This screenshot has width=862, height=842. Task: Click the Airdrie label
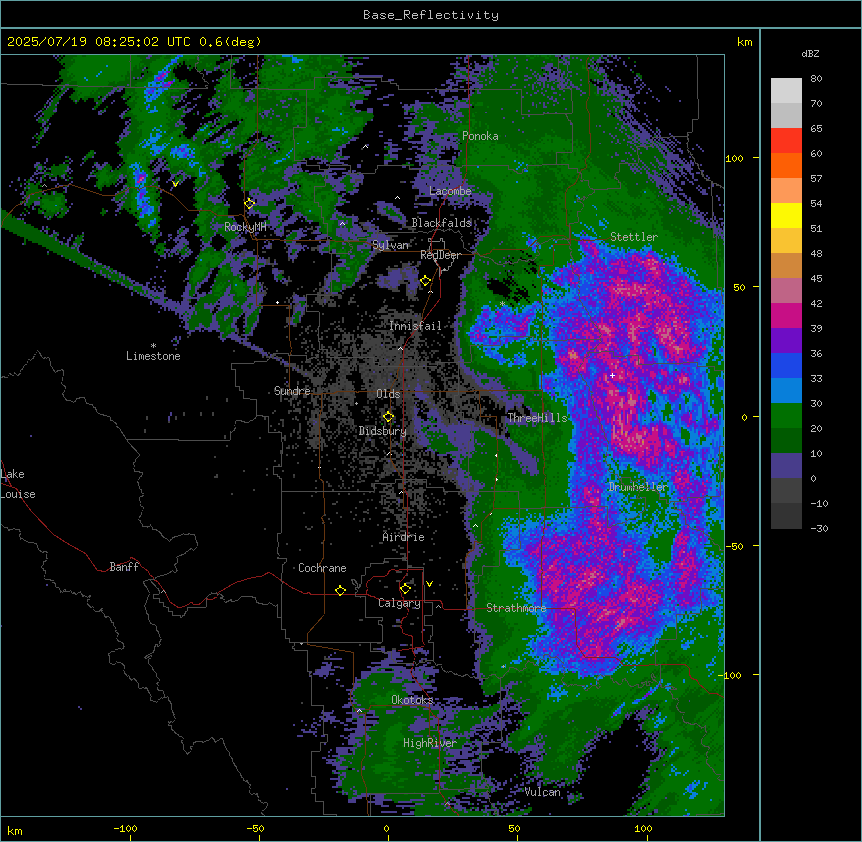pos(403,537)
